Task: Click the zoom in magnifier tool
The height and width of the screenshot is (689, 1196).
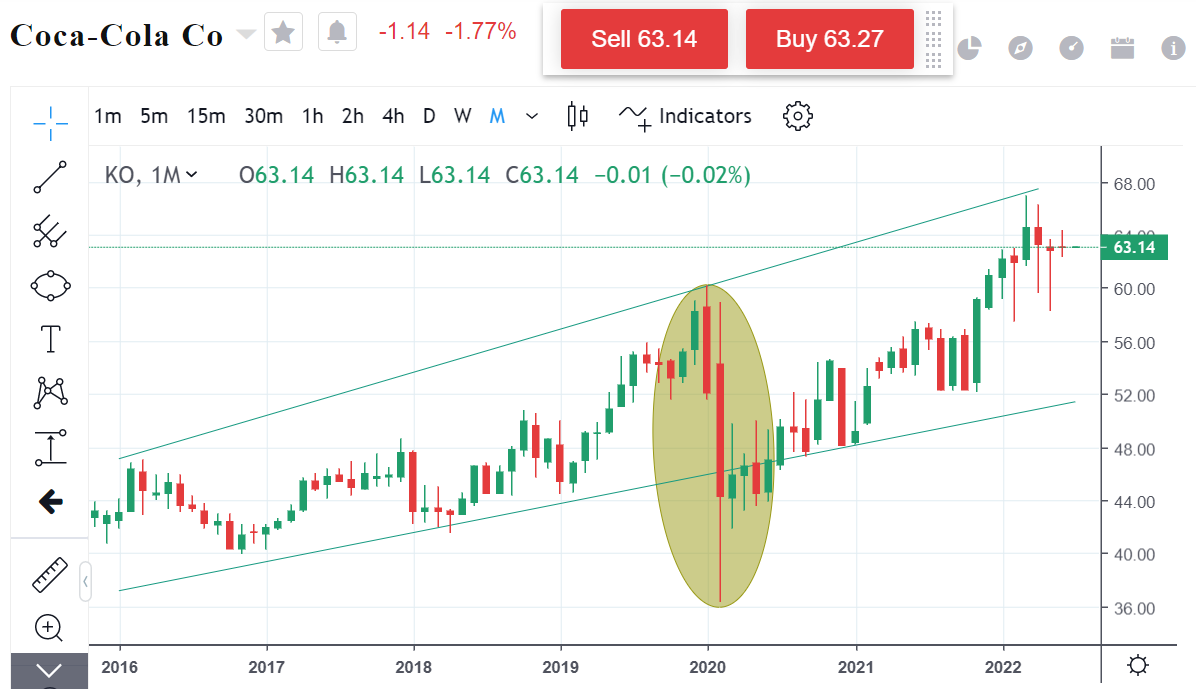Action: (49, 628)
